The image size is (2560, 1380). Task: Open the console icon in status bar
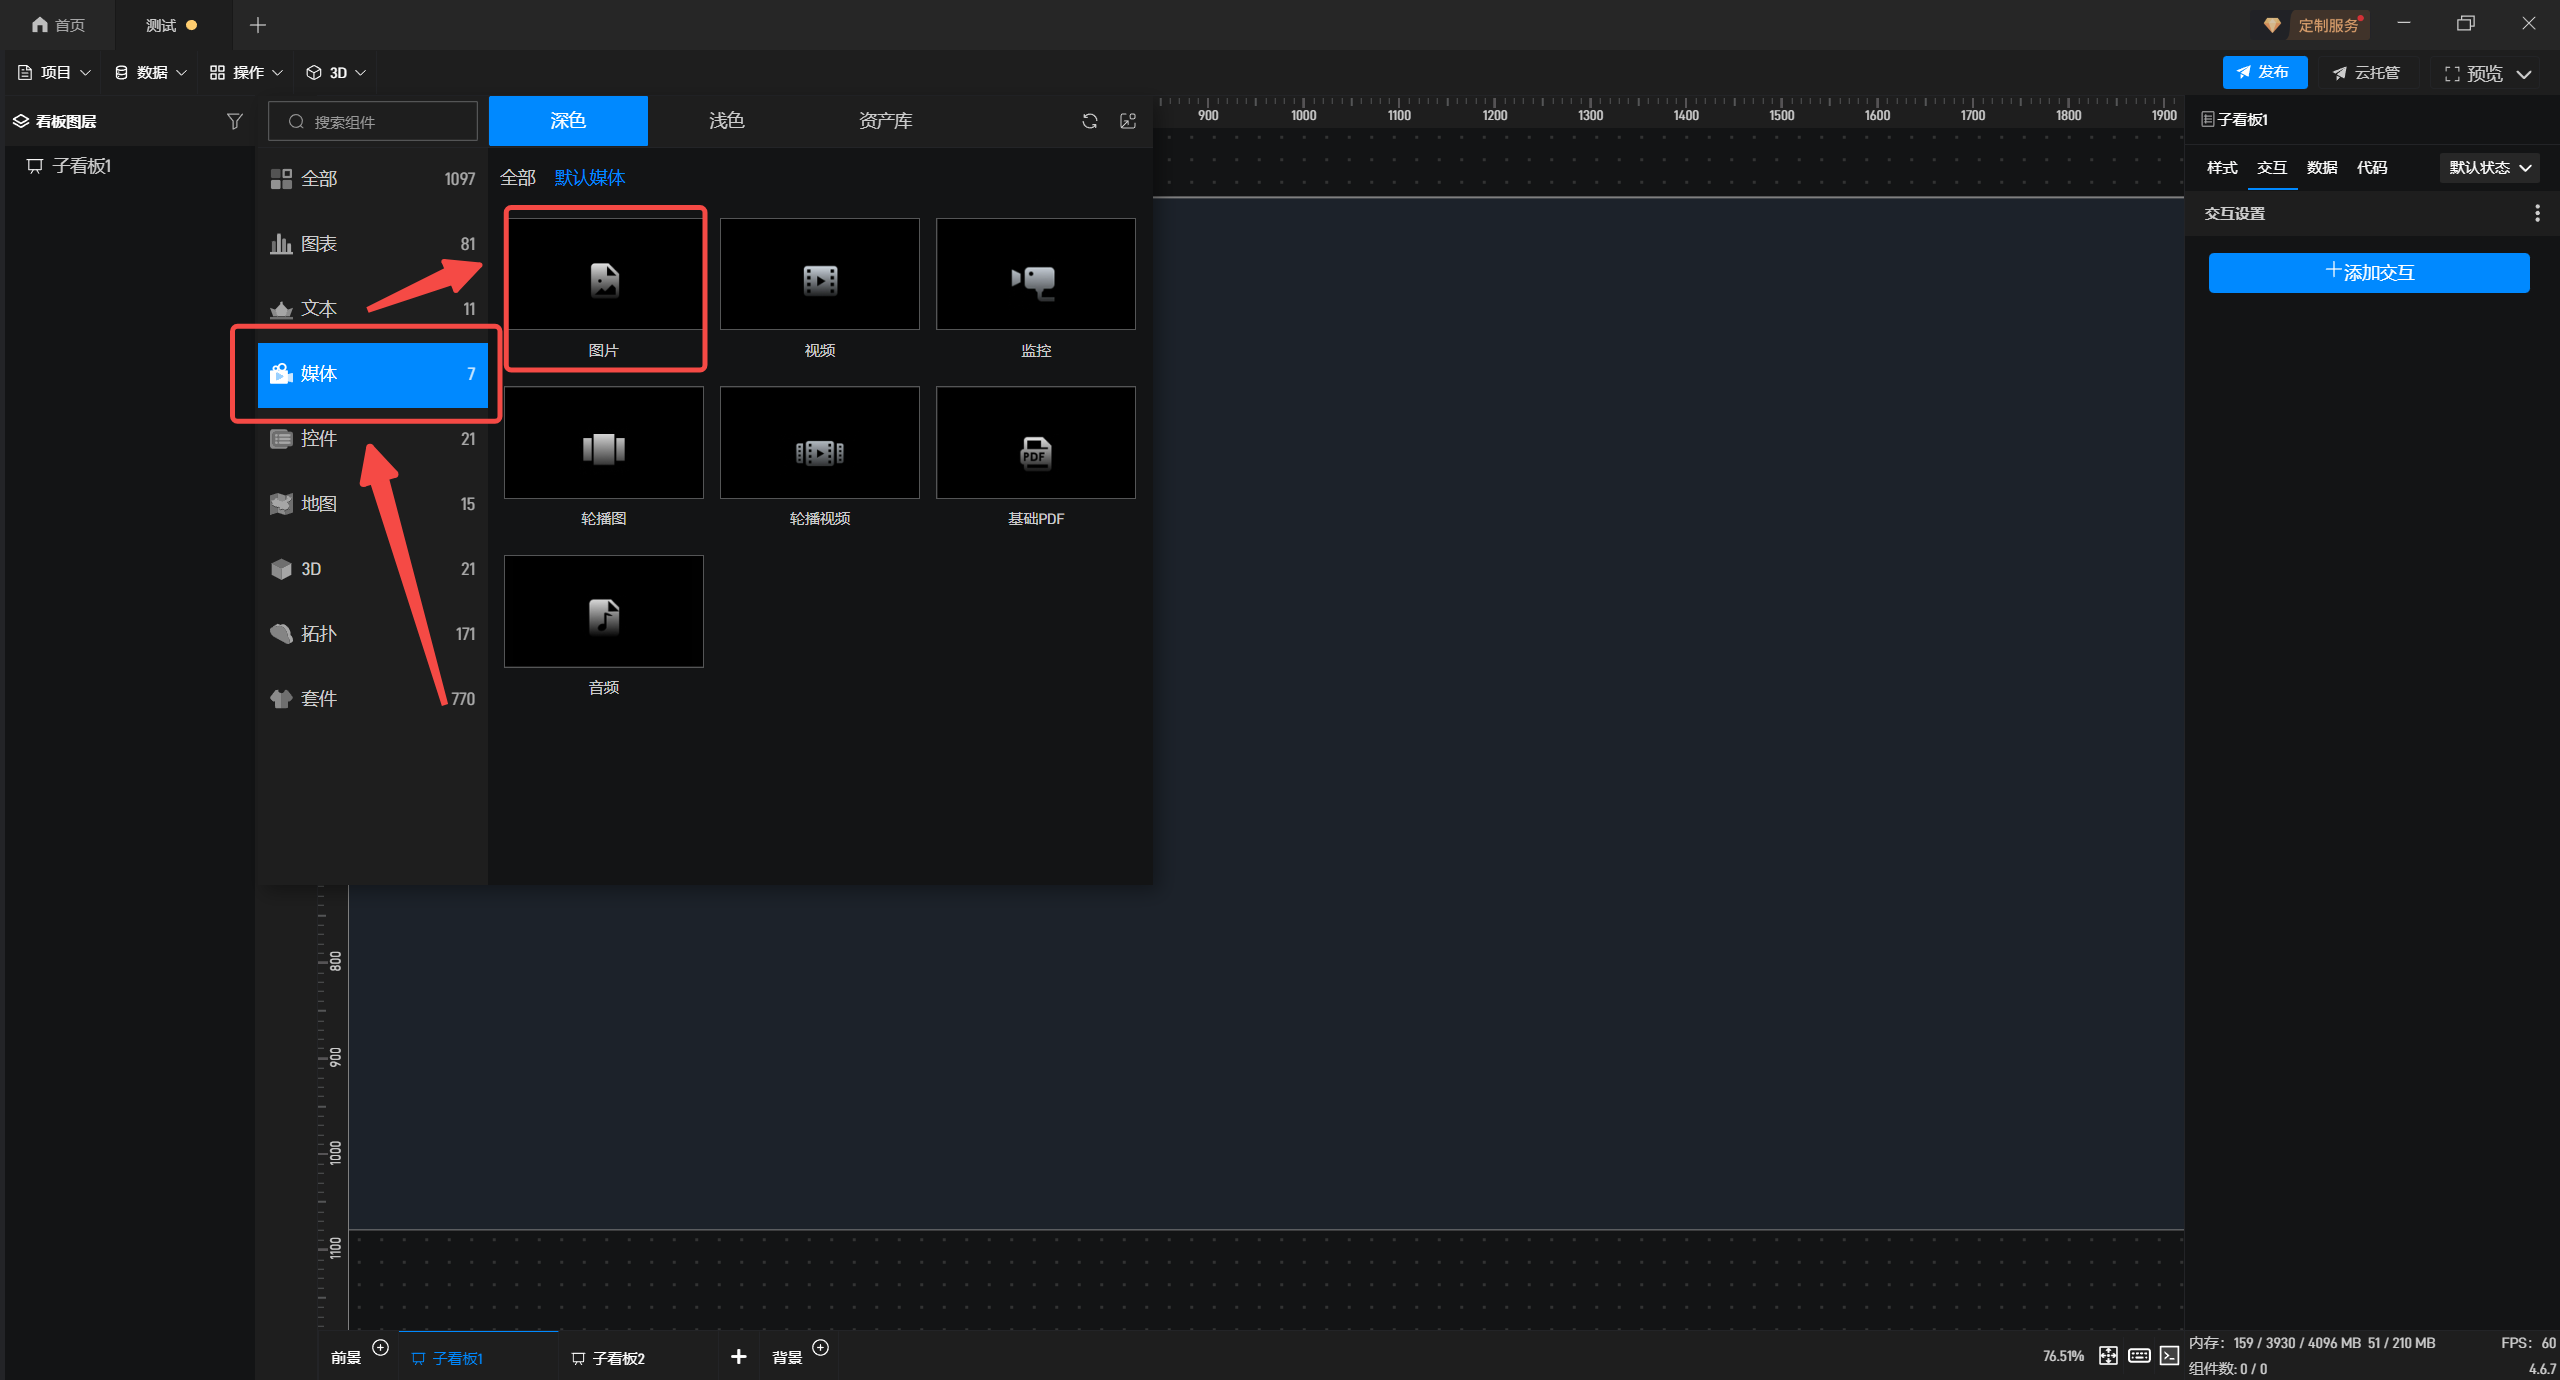[x=2169, y=1355]
